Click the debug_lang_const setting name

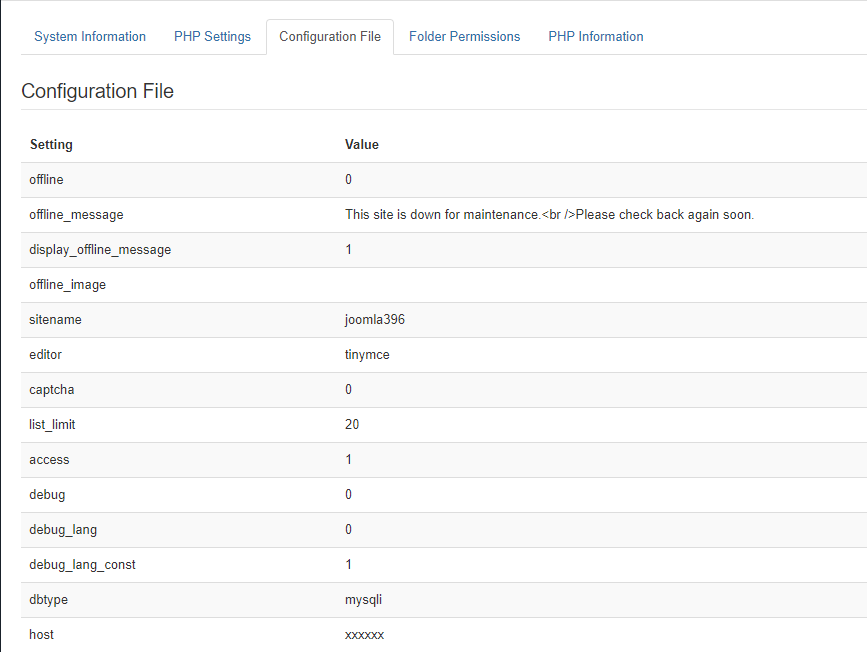82,565
